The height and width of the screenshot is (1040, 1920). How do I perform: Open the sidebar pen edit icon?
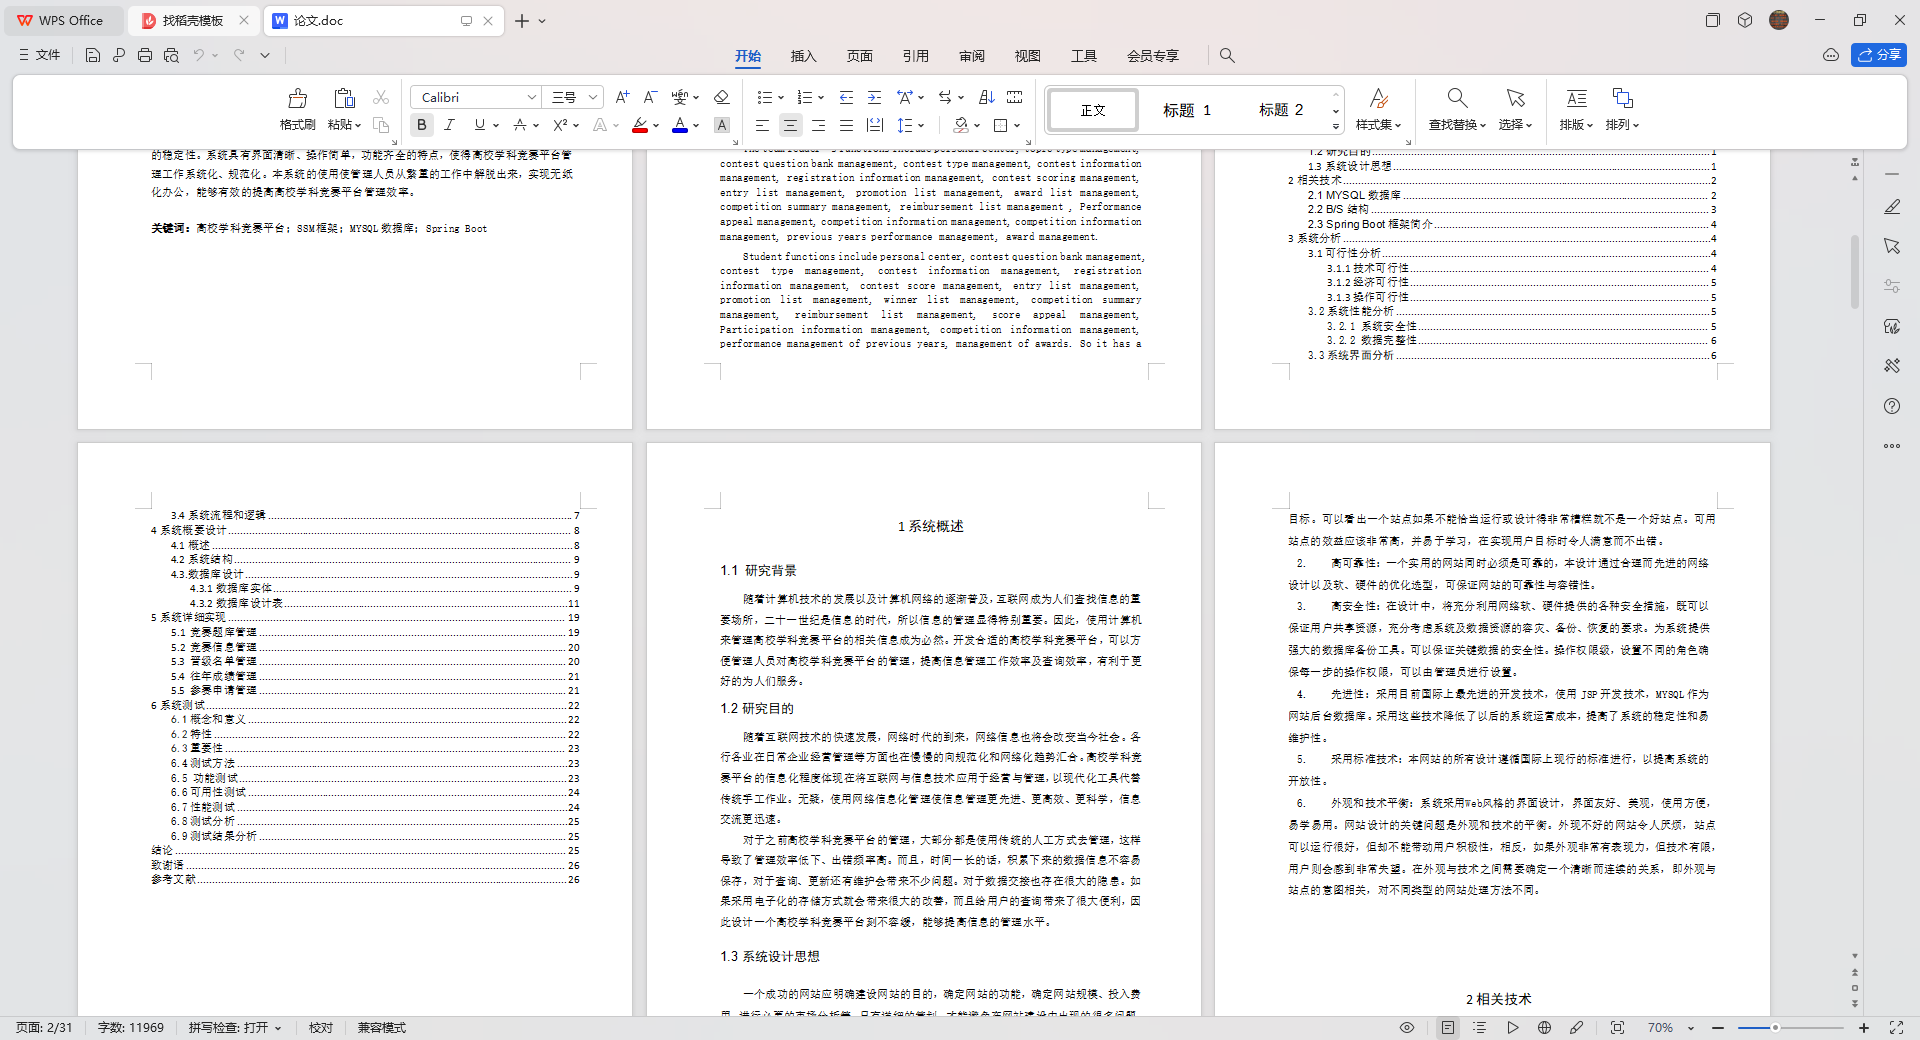coord(1892,207)
